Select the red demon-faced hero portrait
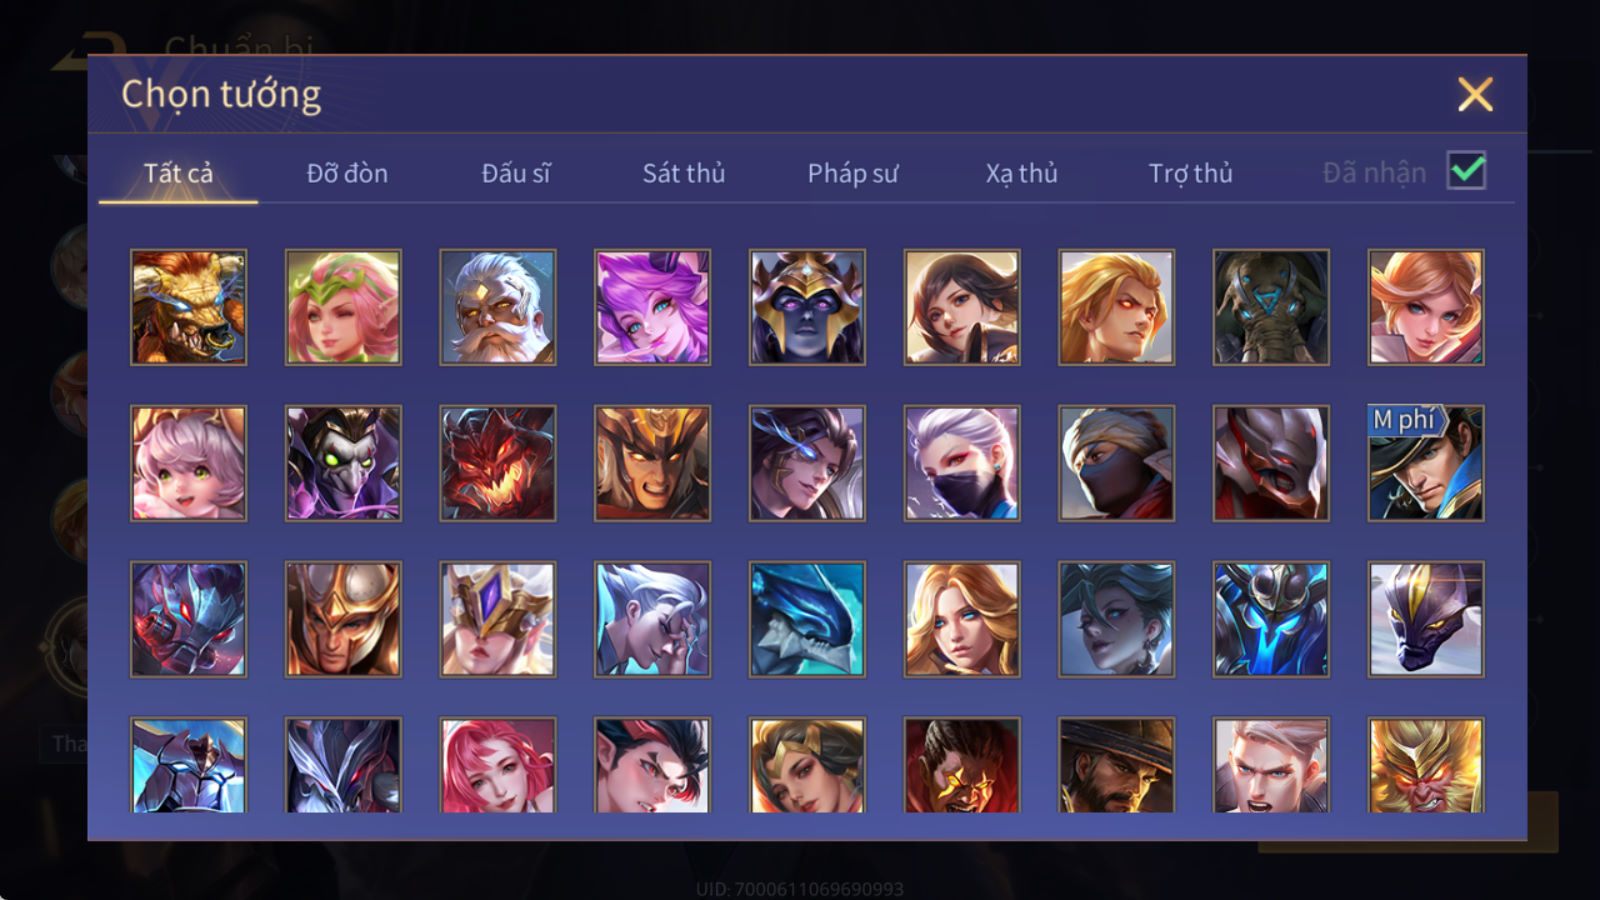Viewport: 1600px width, 900px height. (x=498, y=463)
